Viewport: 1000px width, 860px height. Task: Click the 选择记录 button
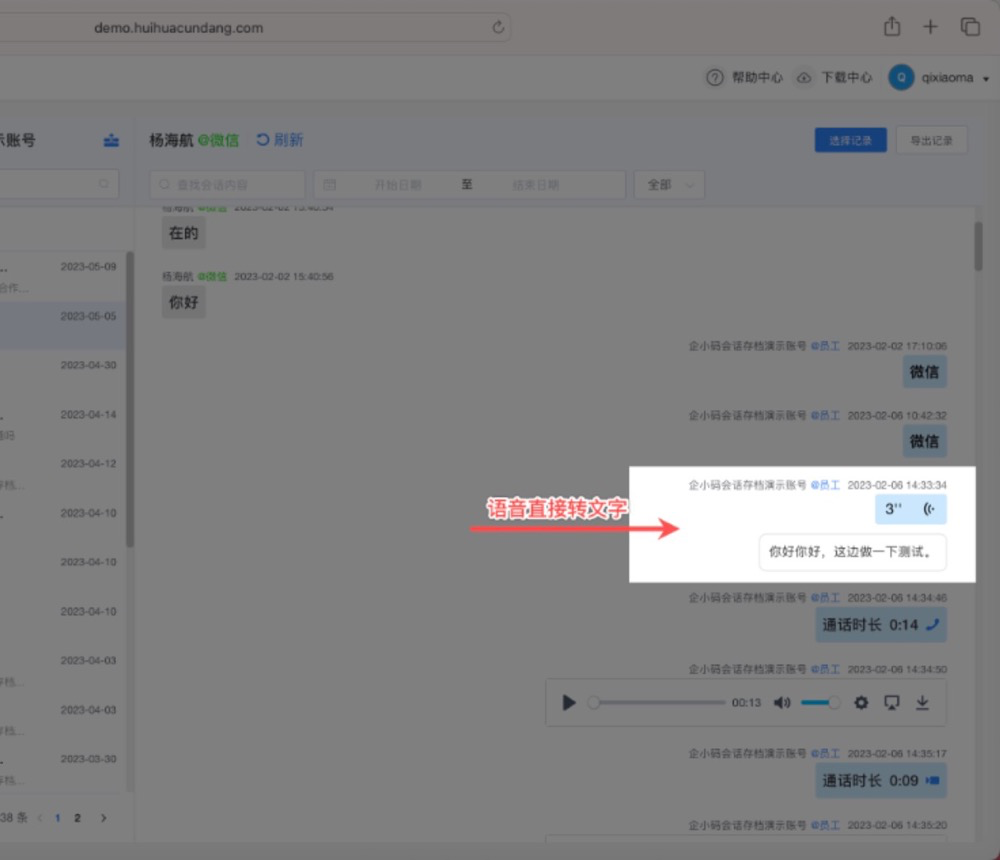(850, 141)
